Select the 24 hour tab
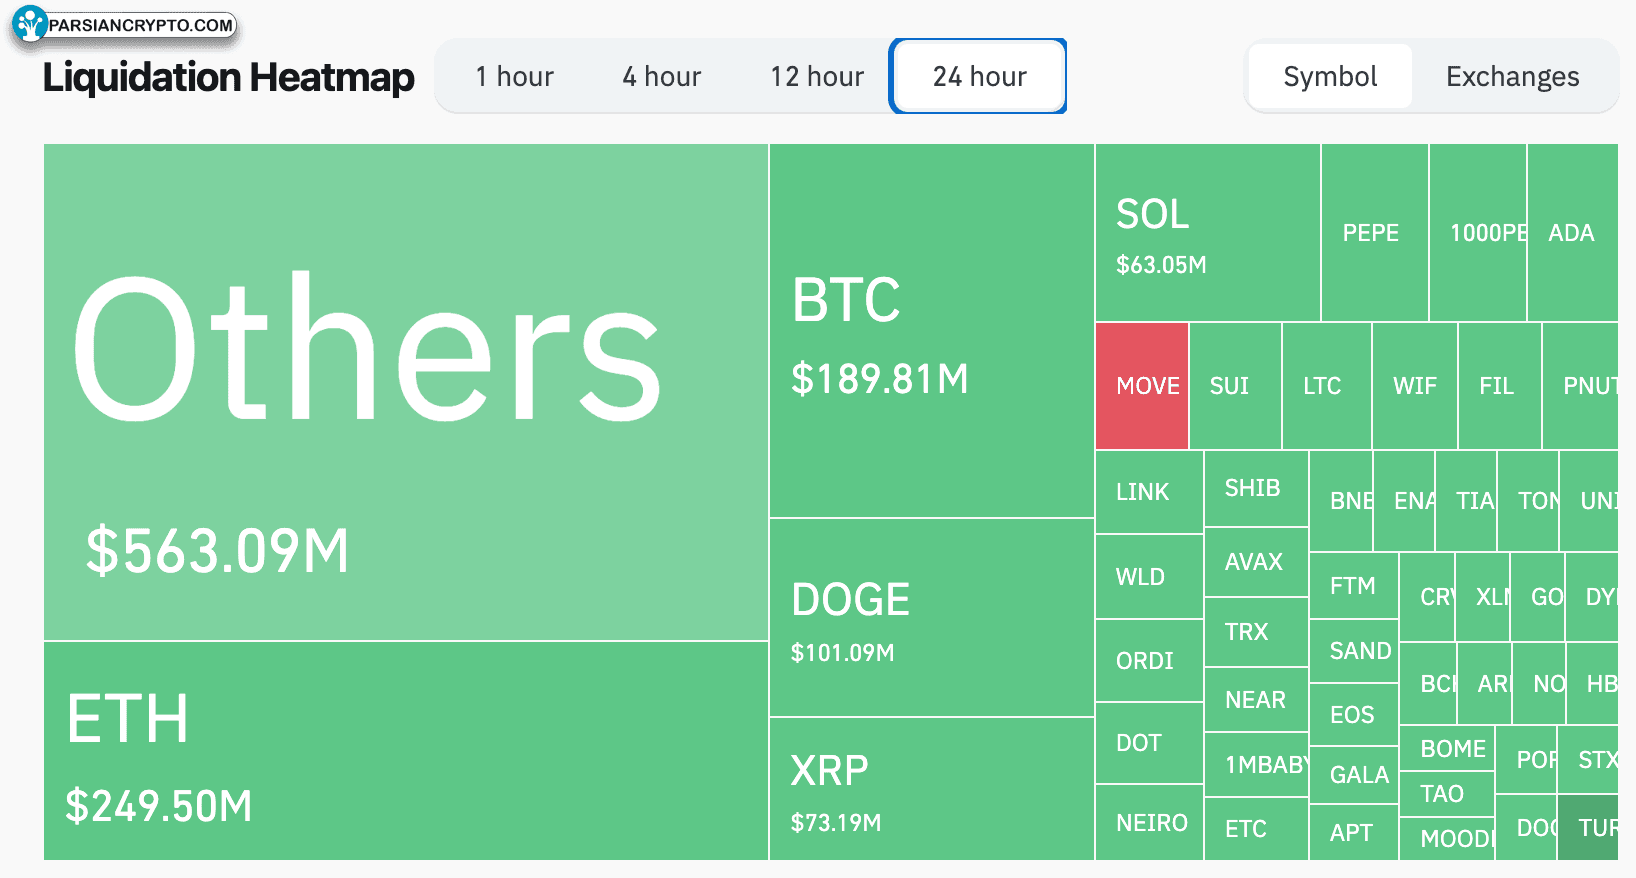This screenshot has height=878, width=1636. pyautogui.click(x=979, y=76)
